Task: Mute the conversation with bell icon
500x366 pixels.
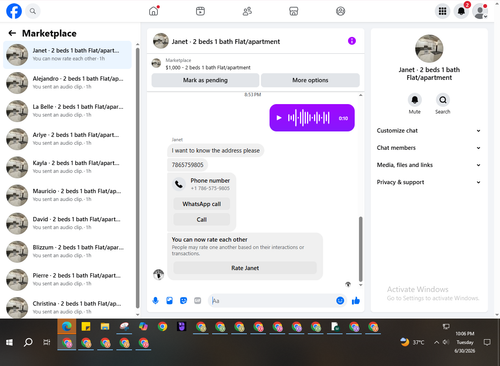Action: click(x=415, y=100)
